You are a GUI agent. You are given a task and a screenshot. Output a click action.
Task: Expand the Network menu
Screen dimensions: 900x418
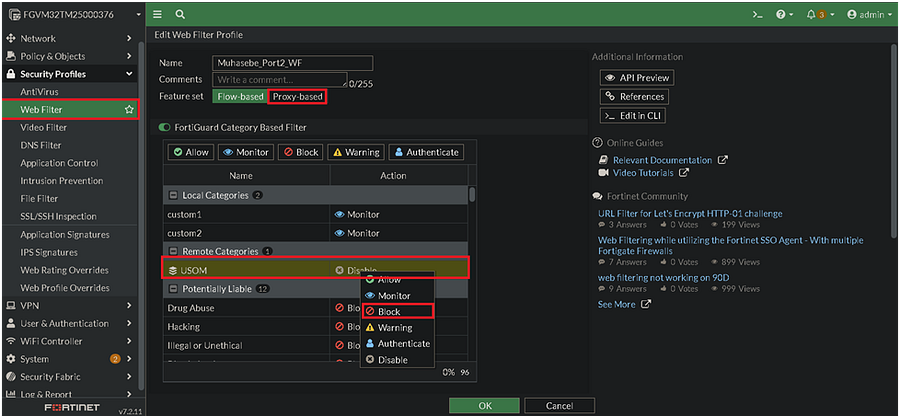point(69,38)
